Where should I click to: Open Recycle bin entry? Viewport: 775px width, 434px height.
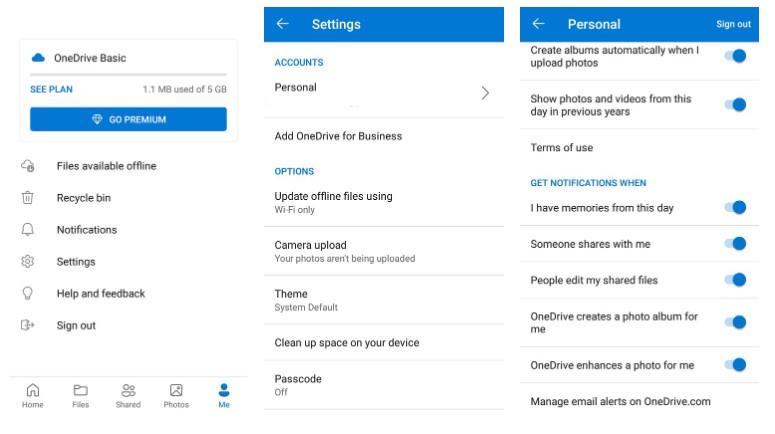coord(84,198)
